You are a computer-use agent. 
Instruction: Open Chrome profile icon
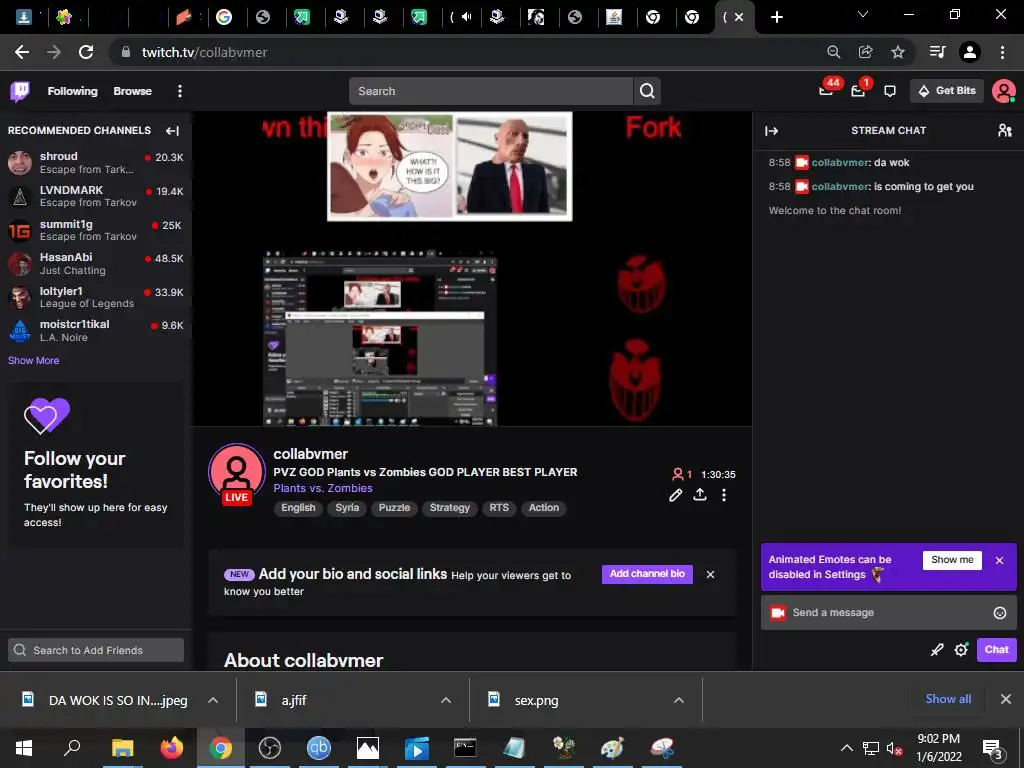pos(970,52)
